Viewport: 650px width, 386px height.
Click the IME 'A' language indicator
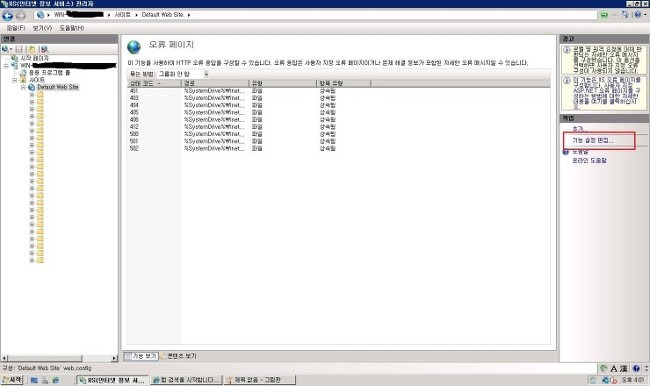pyautogui.click(x=614, y=368)
